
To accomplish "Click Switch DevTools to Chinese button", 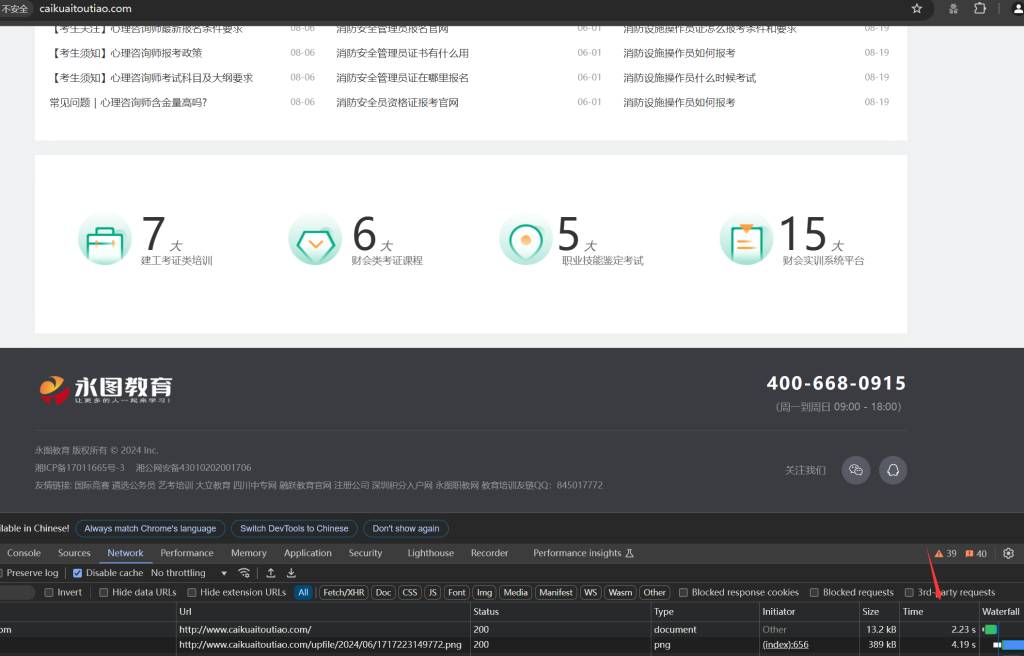I will pos(294,528).
